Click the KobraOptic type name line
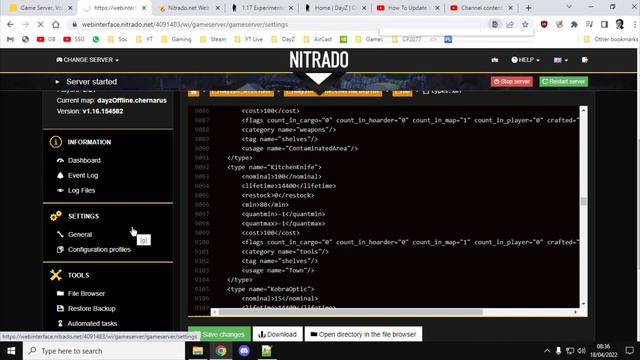 click(271, 289)
